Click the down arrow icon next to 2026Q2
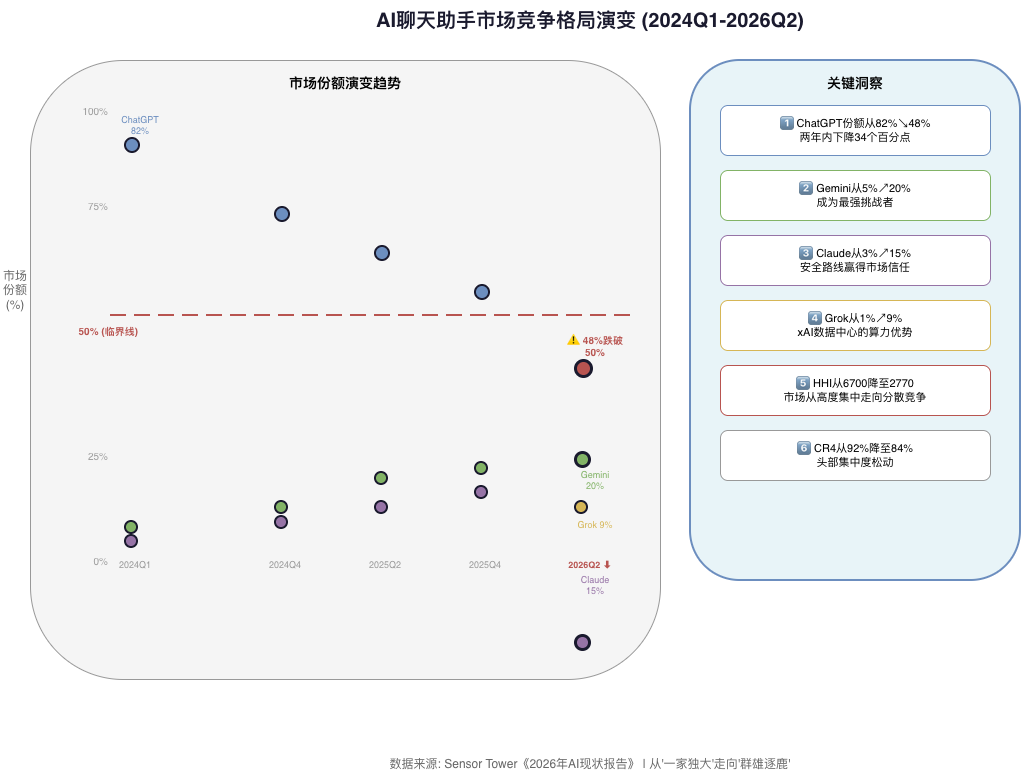1021x779 pixels. pyautogui.click(x=607, y=565)
